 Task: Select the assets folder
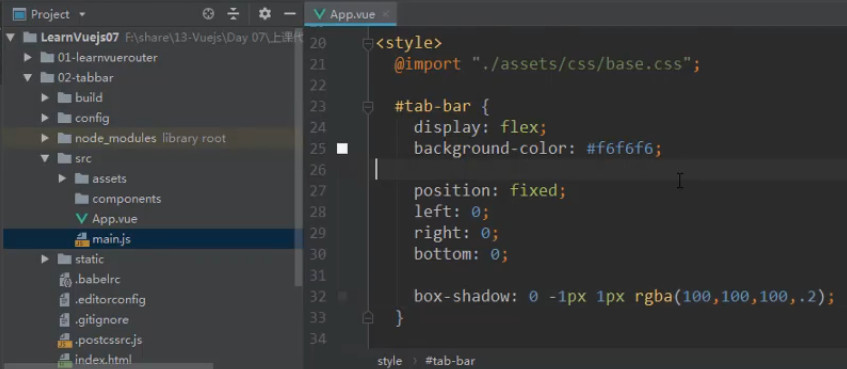click(x=109, y=178)
